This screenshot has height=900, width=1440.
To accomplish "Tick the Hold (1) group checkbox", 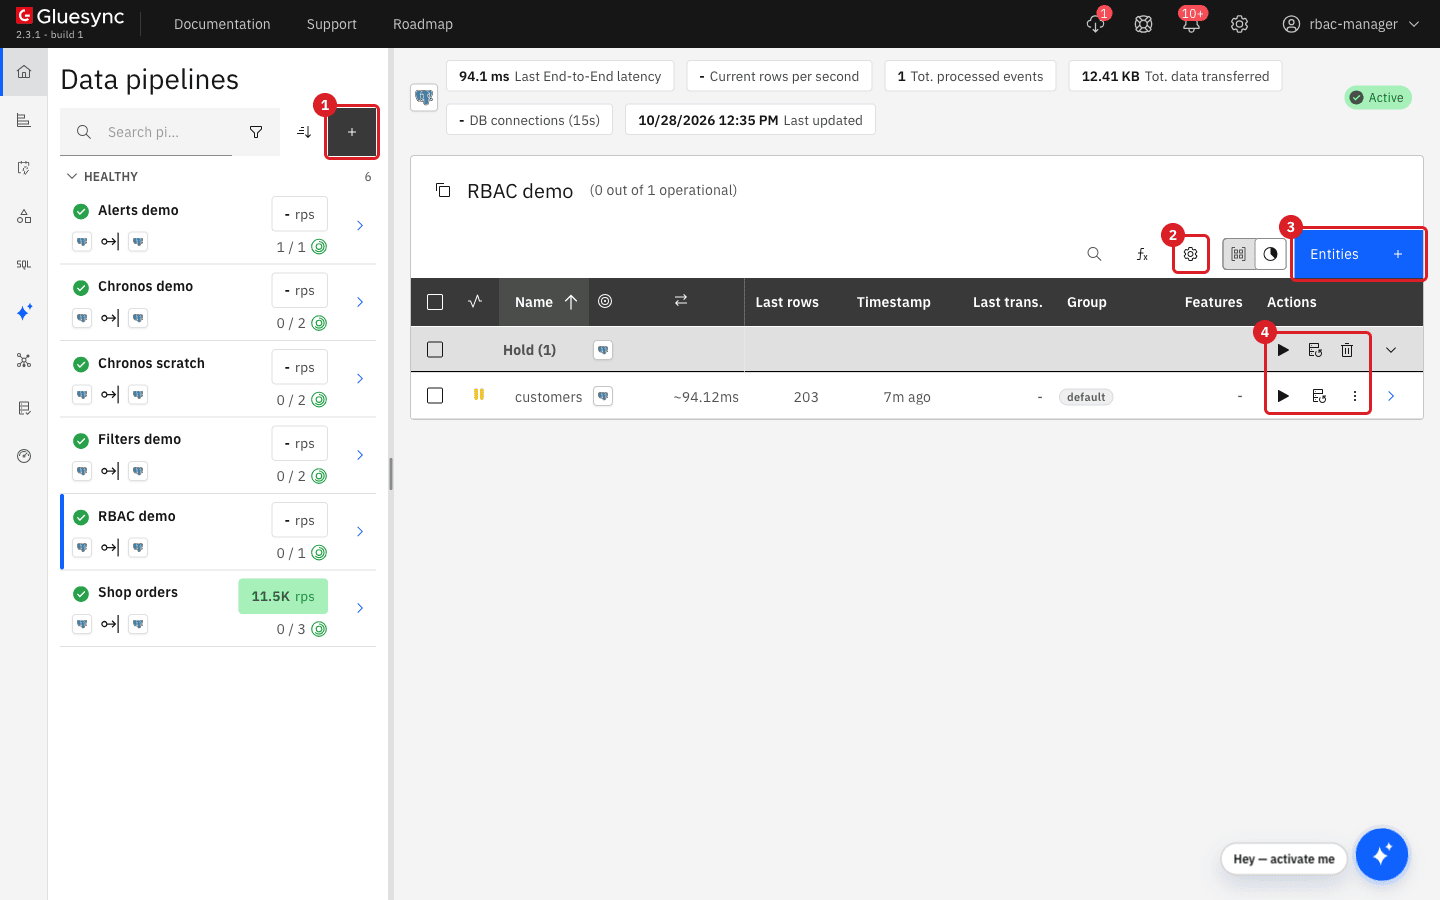I will tap(435, 350).
